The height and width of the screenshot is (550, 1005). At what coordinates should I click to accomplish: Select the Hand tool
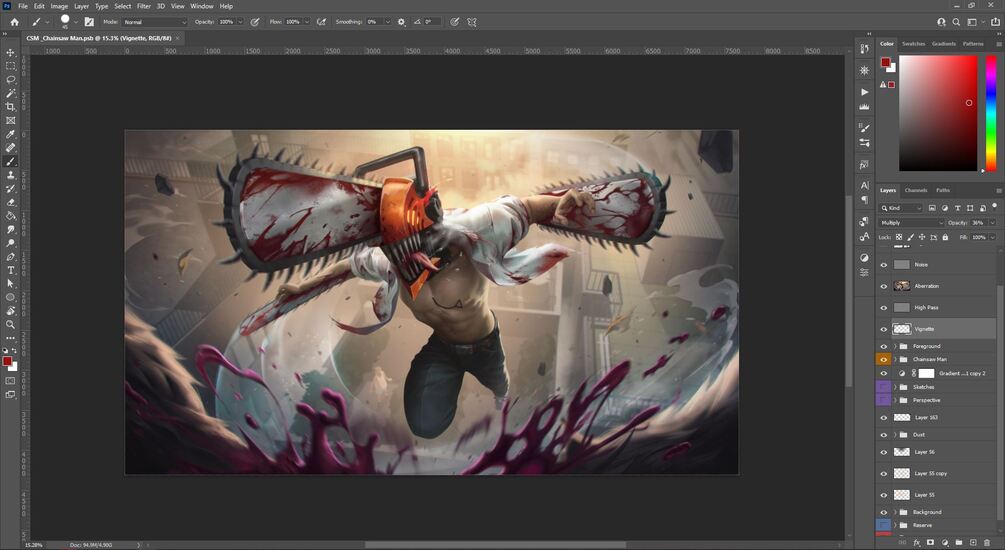[10, 311]
